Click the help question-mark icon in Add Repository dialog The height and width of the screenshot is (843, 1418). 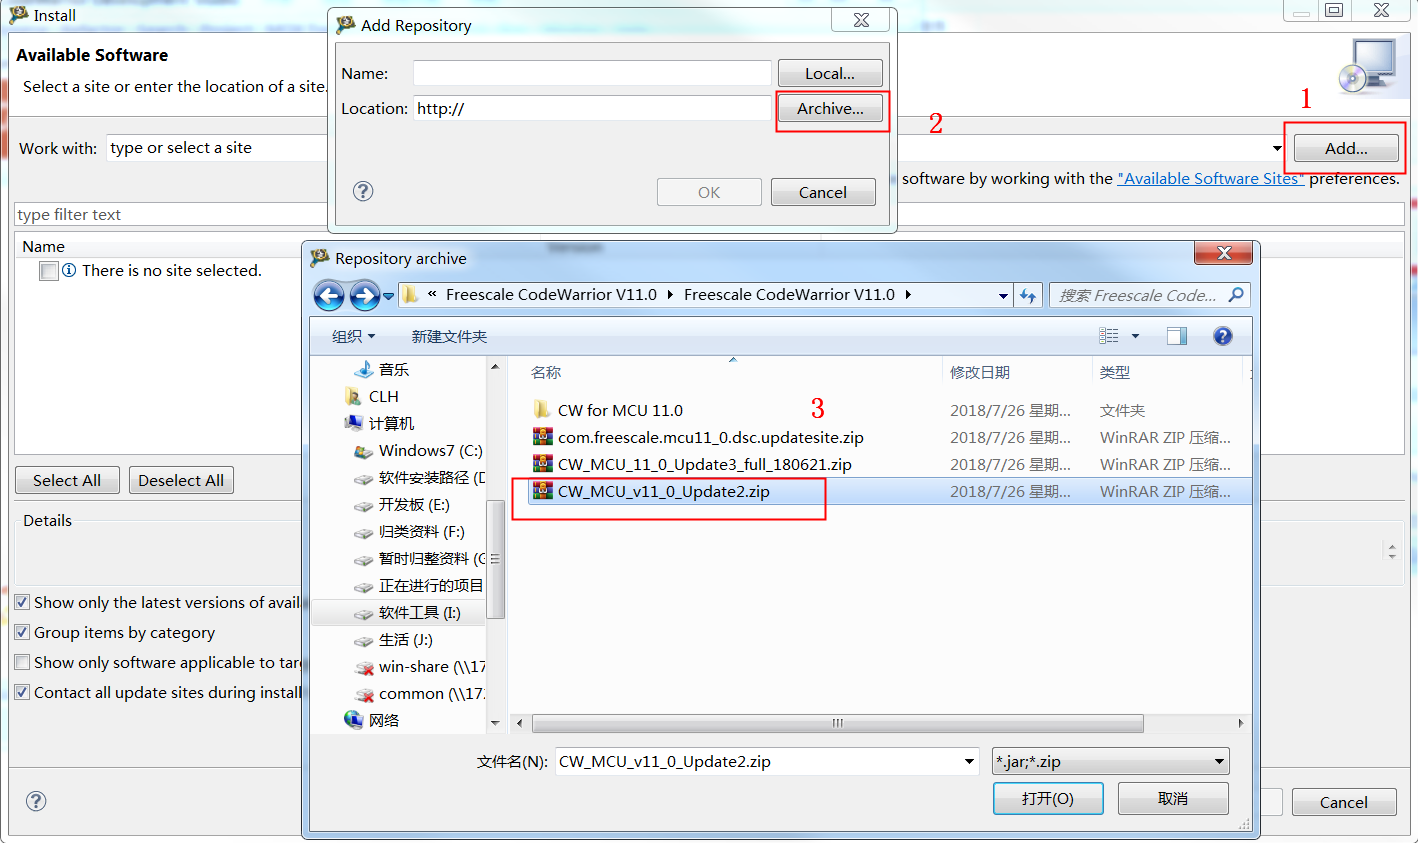coord(363,191)
